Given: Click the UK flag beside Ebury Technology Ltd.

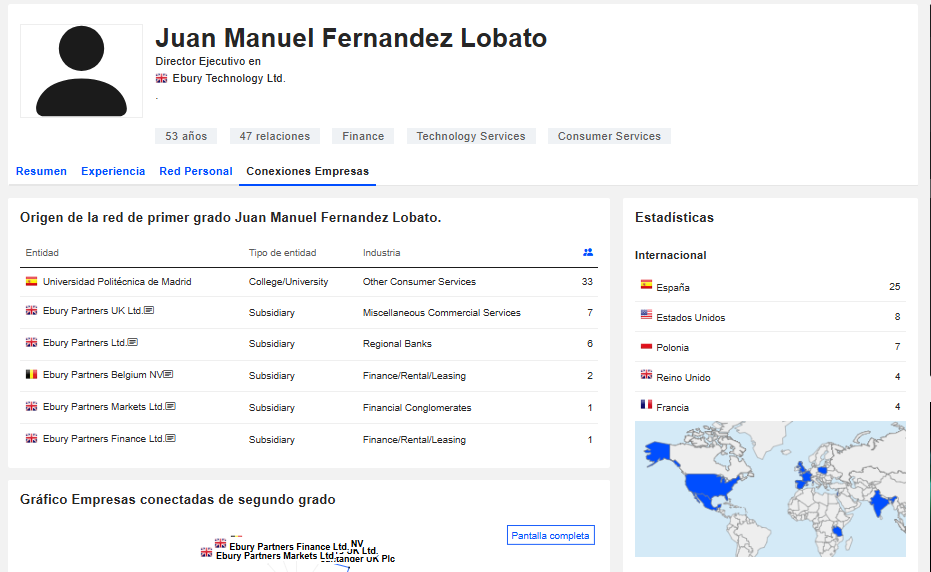Looking at the screenshot, I should click(x=161, y=78).
